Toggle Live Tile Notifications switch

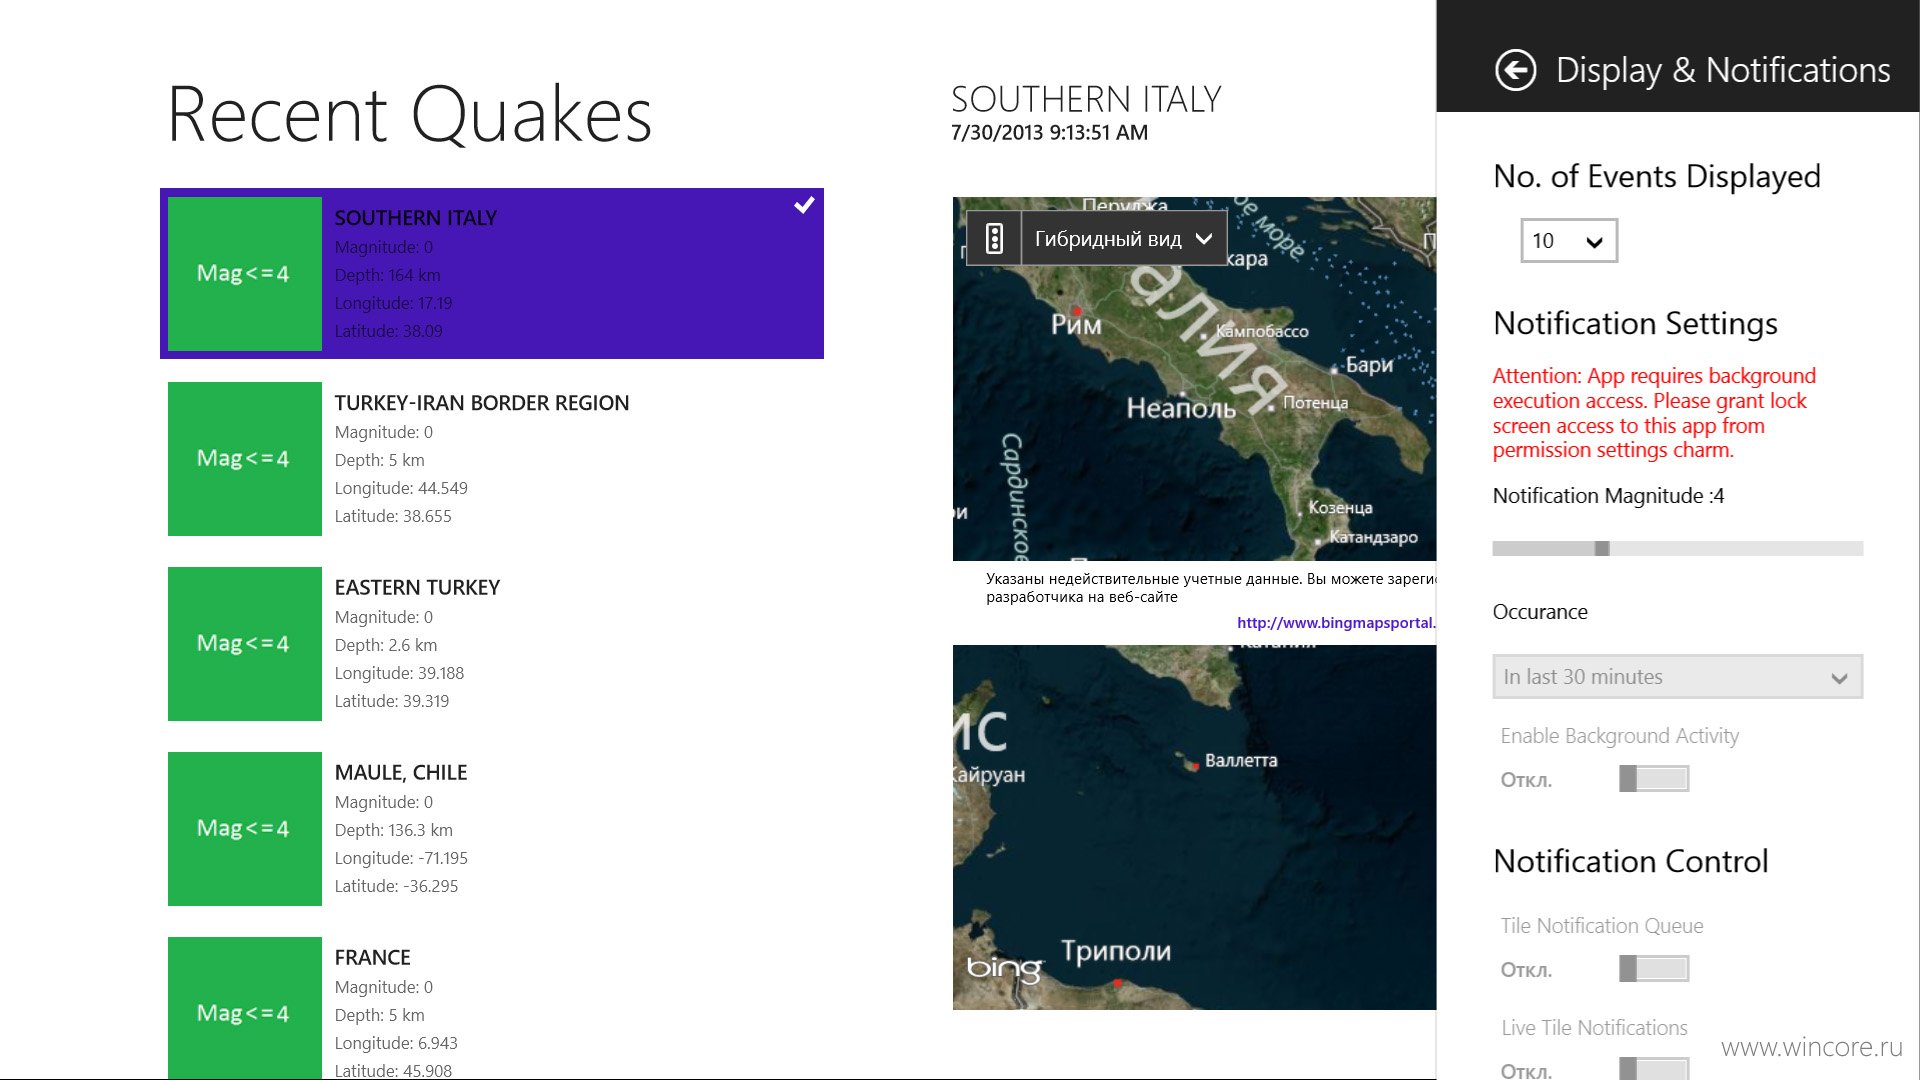[1654, 1069]
